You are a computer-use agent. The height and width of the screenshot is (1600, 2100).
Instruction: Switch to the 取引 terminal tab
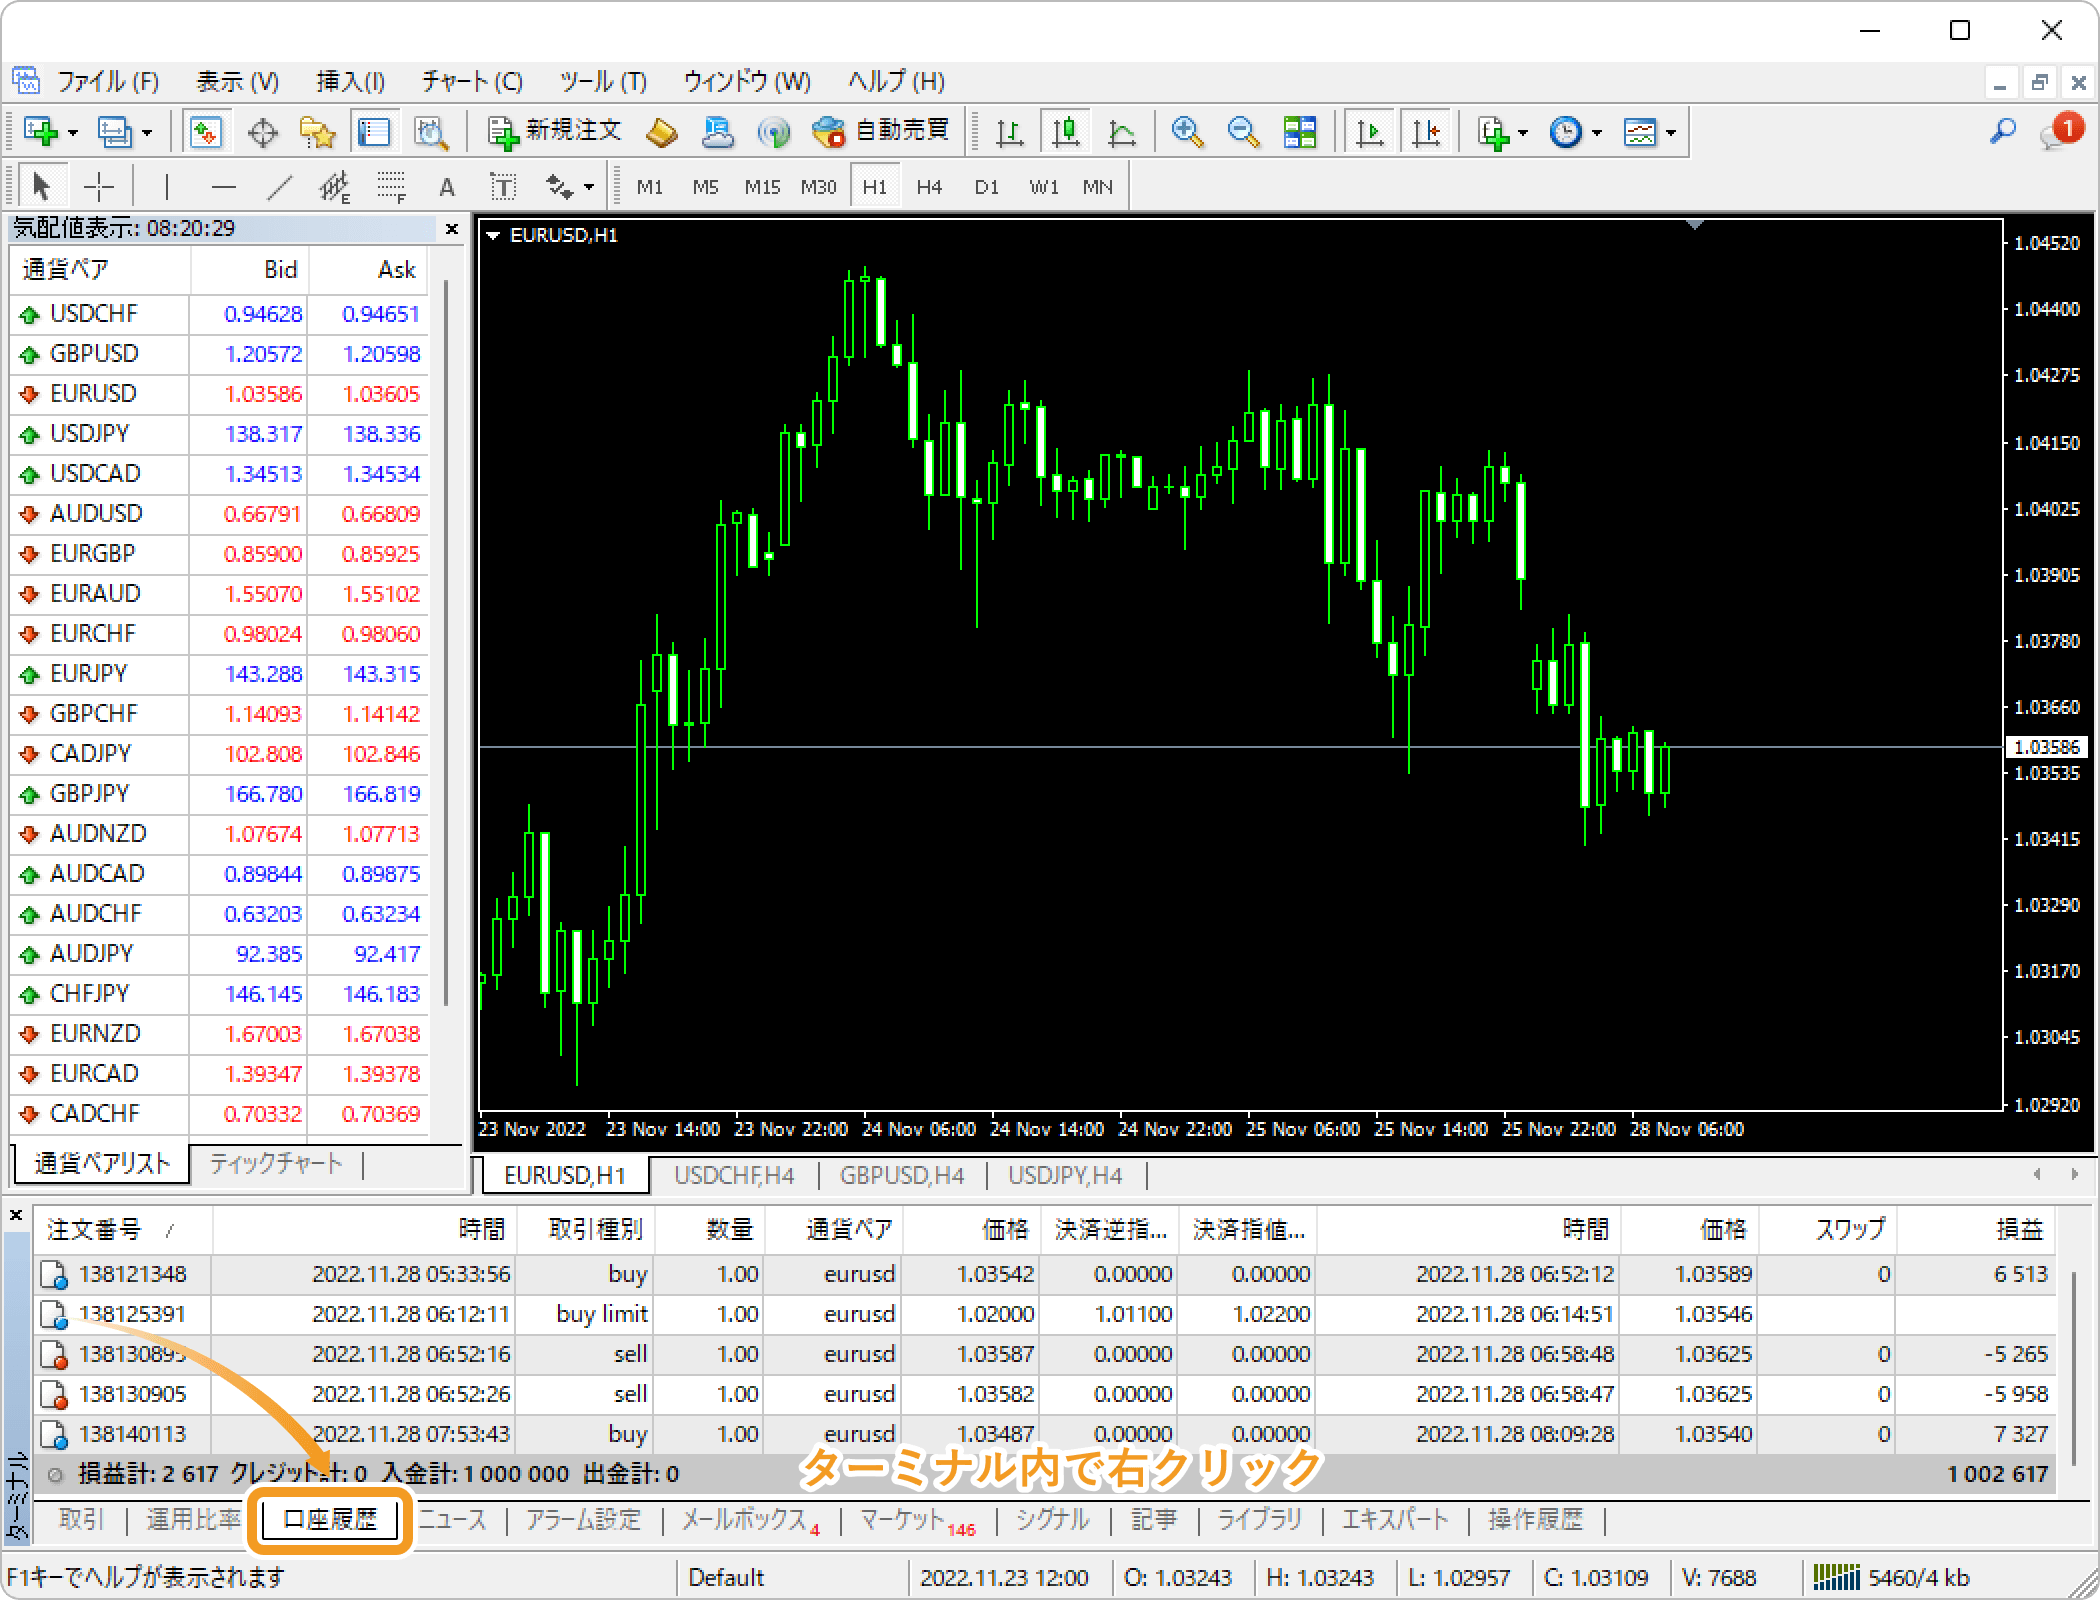point(81,1520)
